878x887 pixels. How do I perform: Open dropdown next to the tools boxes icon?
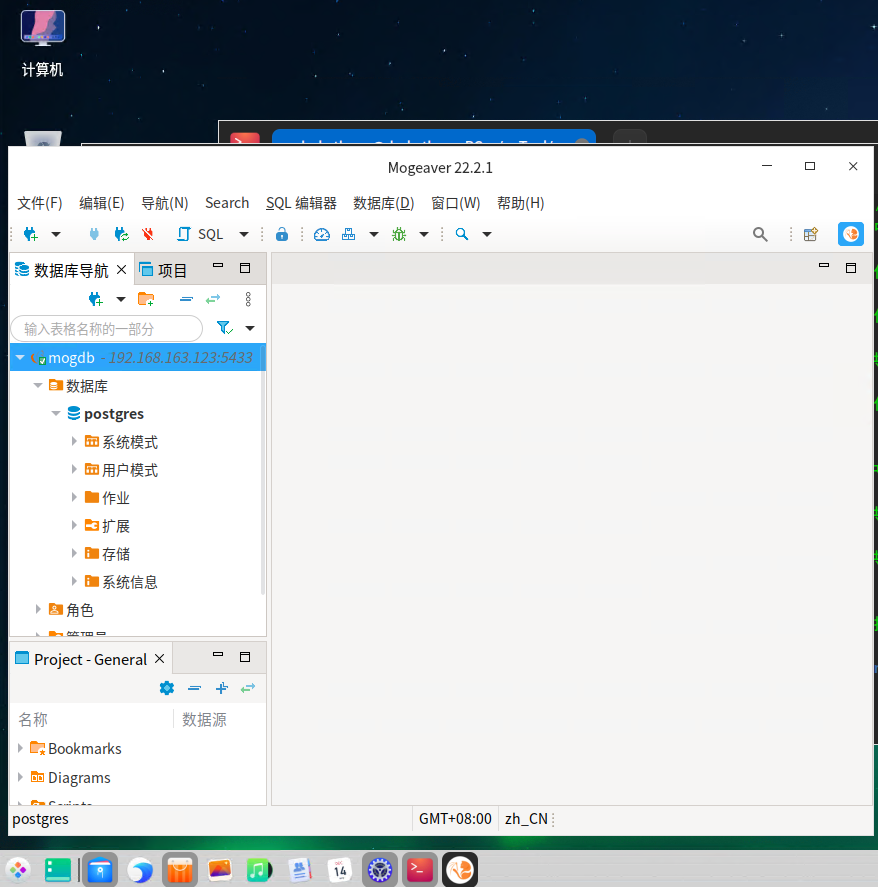coord(374,234)
